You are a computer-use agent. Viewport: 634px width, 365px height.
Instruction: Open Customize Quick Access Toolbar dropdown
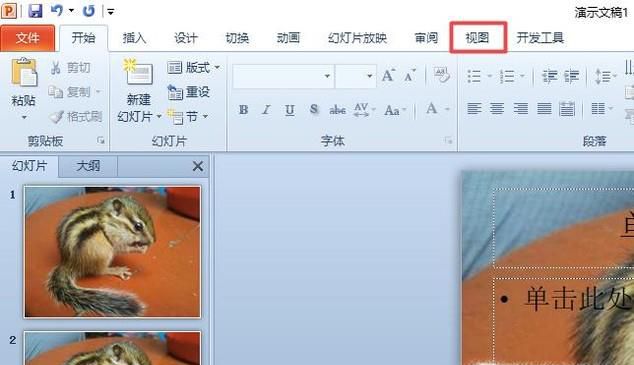[x=110, y=12]
